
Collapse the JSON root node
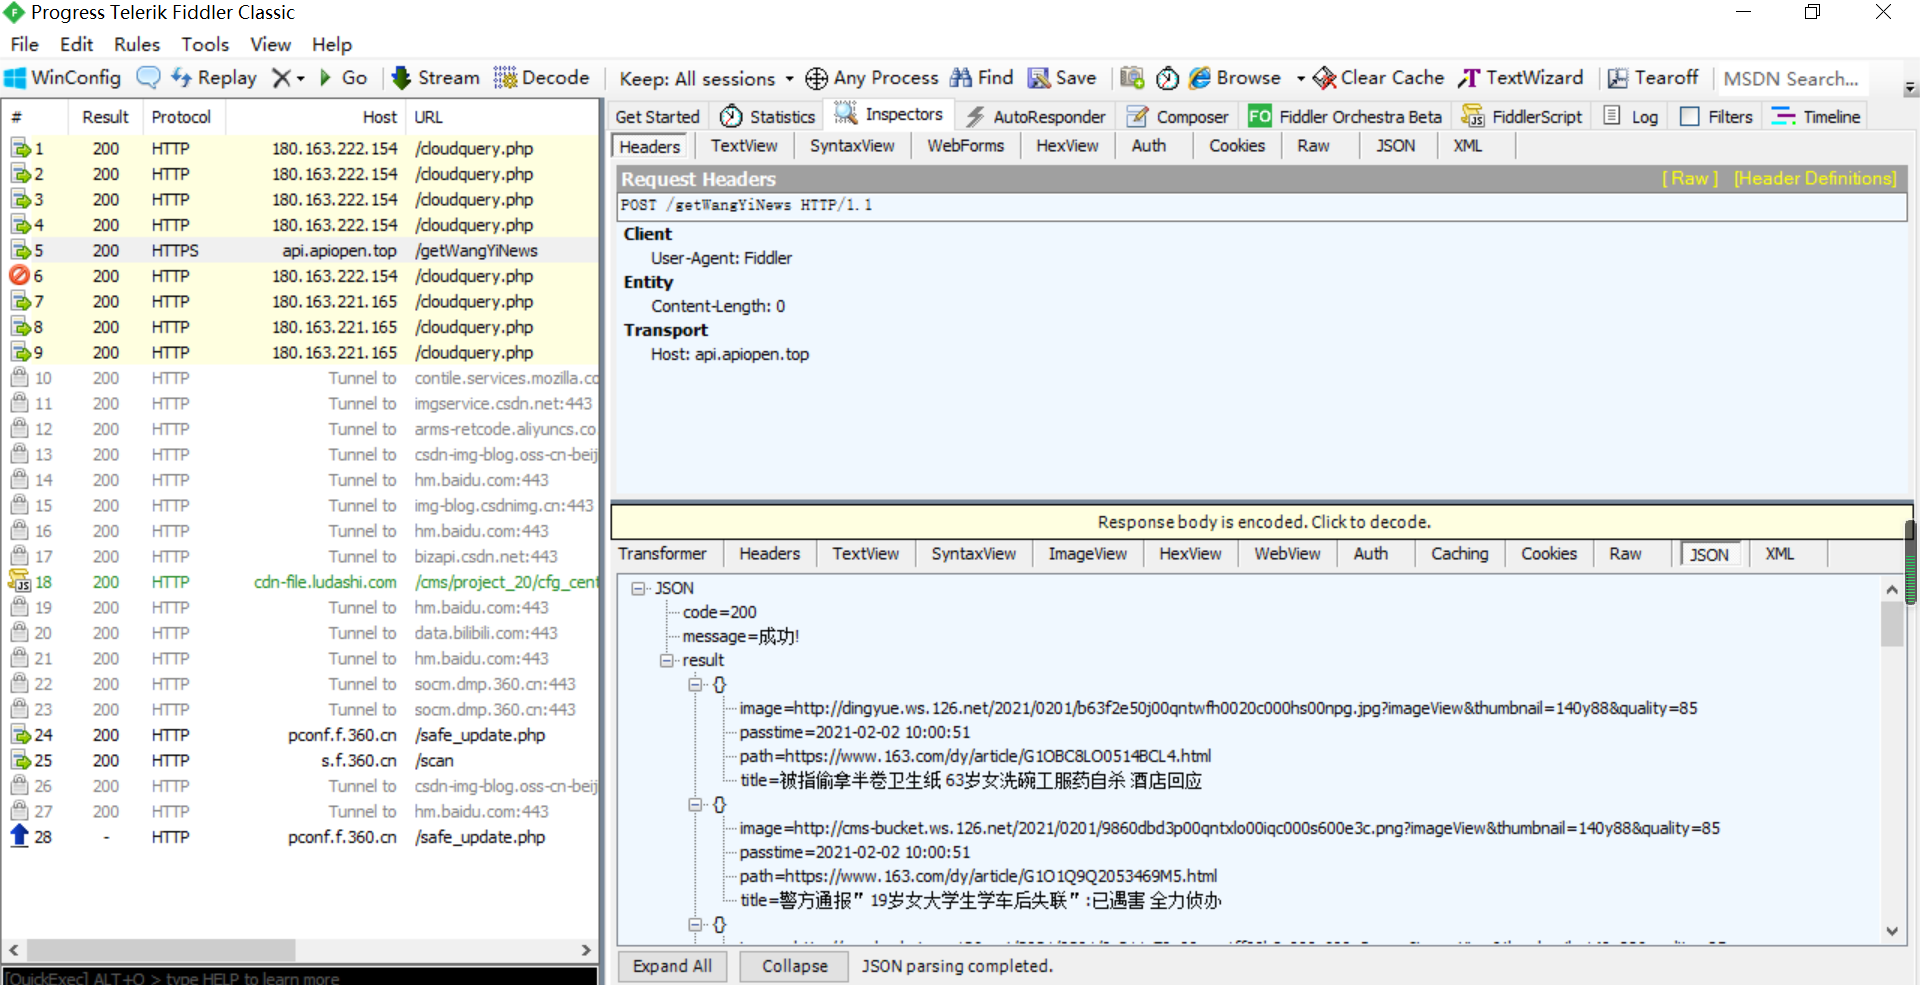coord(638,589)
